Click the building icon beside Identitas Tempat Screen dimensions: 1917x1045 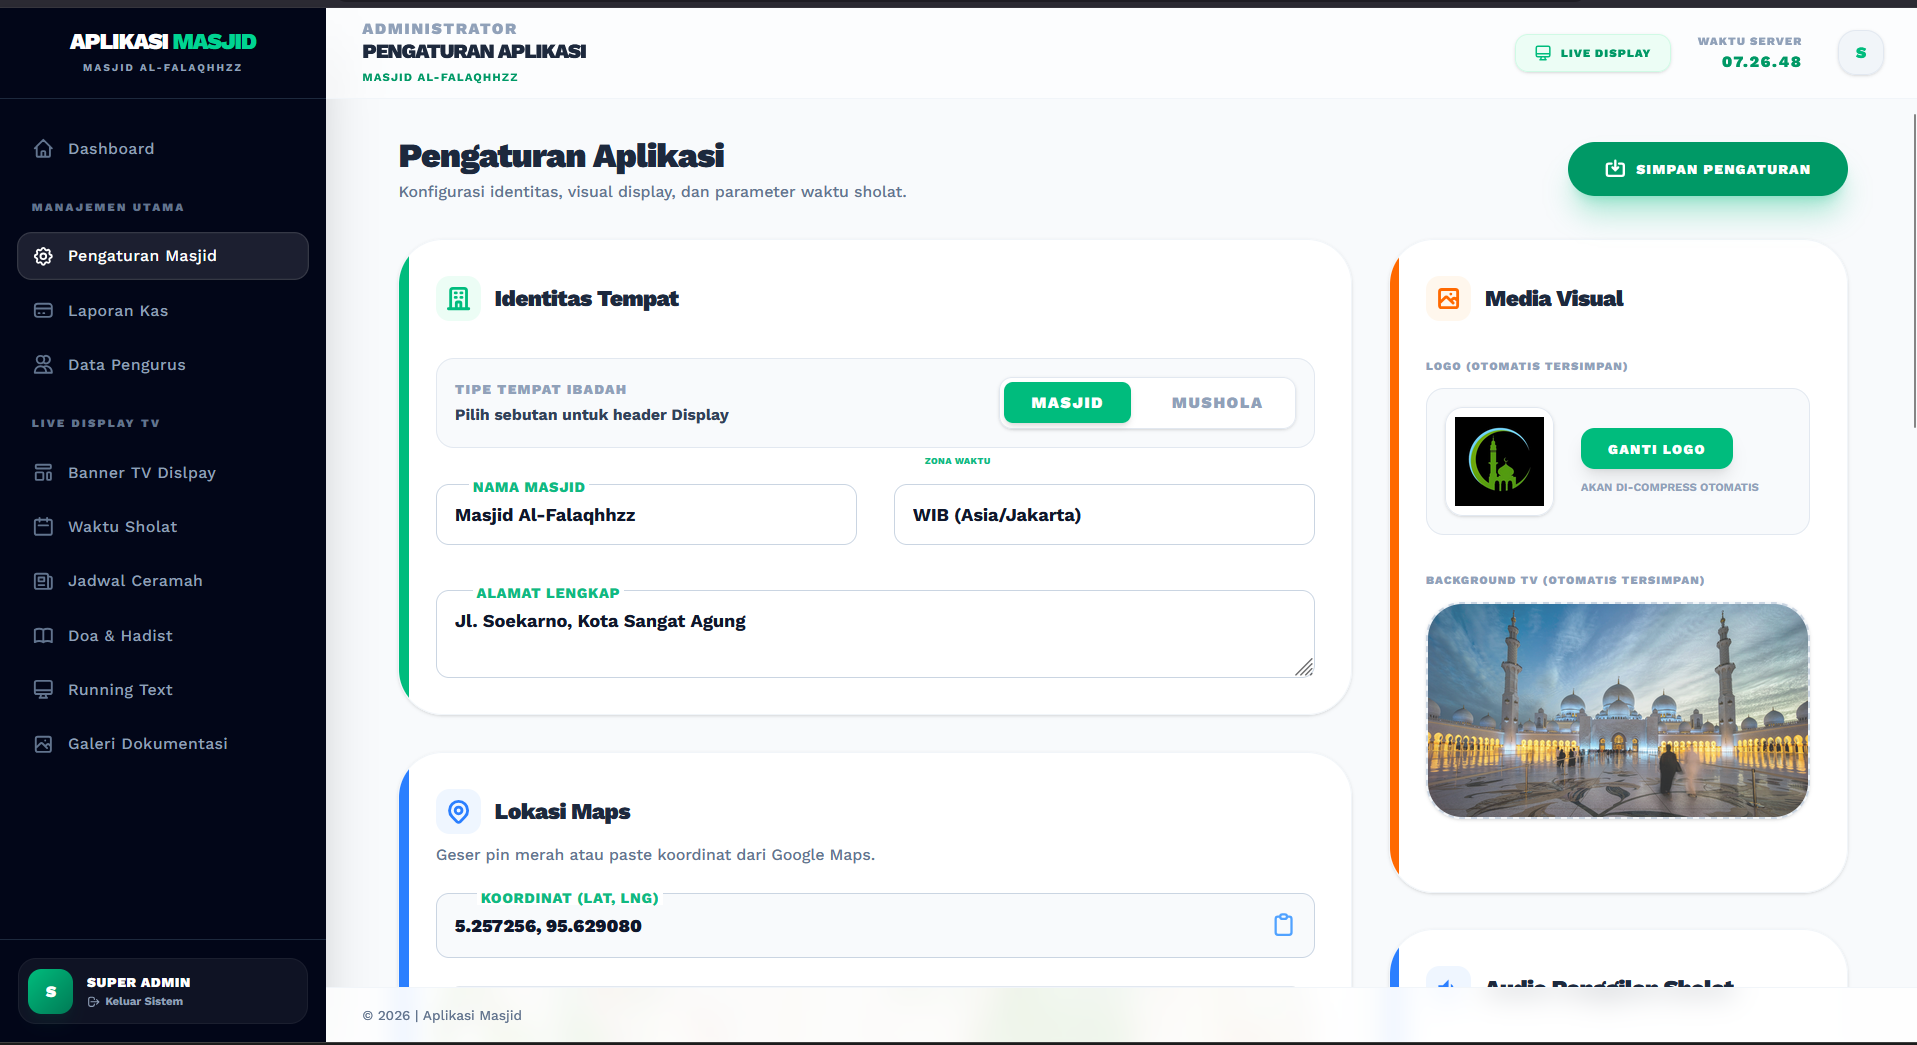[458, 298]
